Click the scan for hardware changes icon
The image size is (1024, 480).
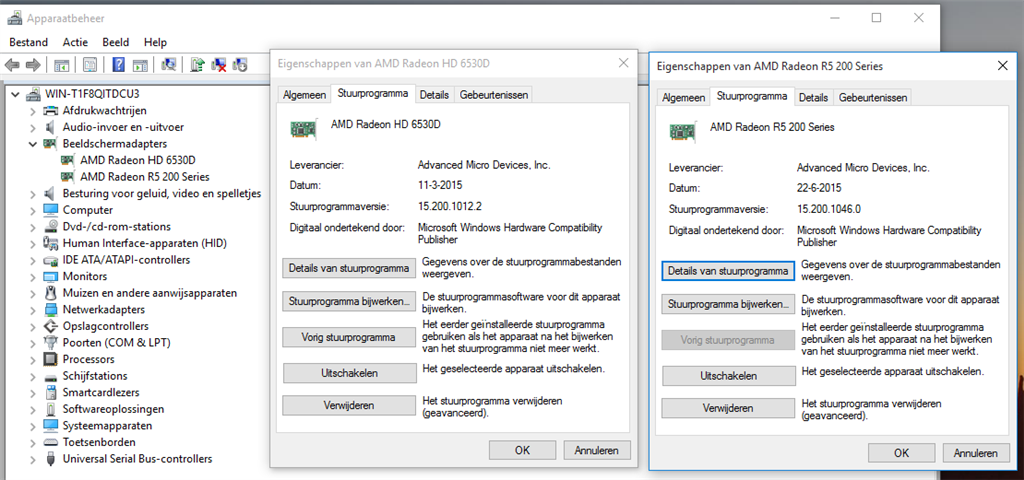point(168,65)
